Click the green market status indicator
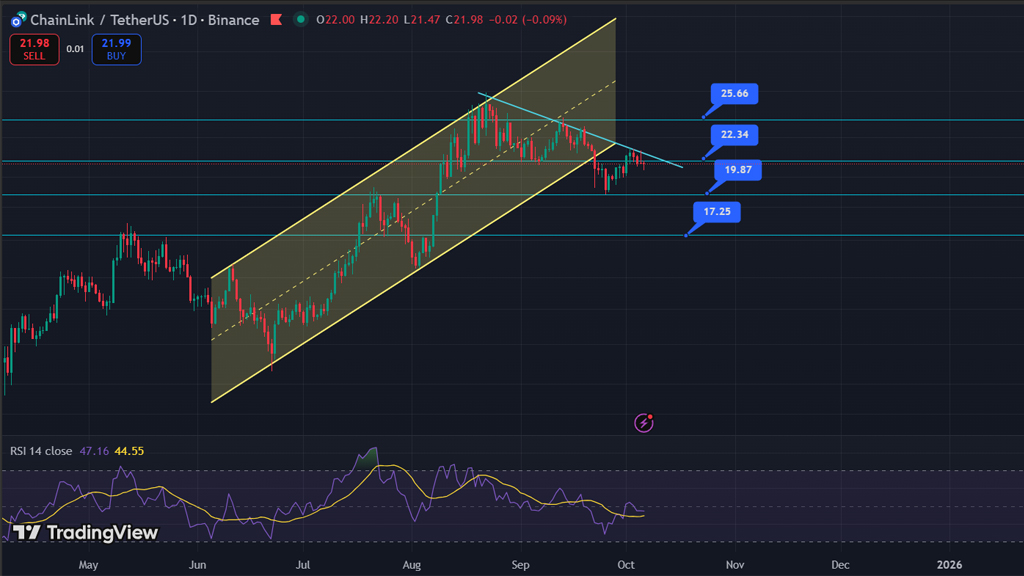Image resolution: width=1024 pixels, height=576 pixels. pos(300,20)
